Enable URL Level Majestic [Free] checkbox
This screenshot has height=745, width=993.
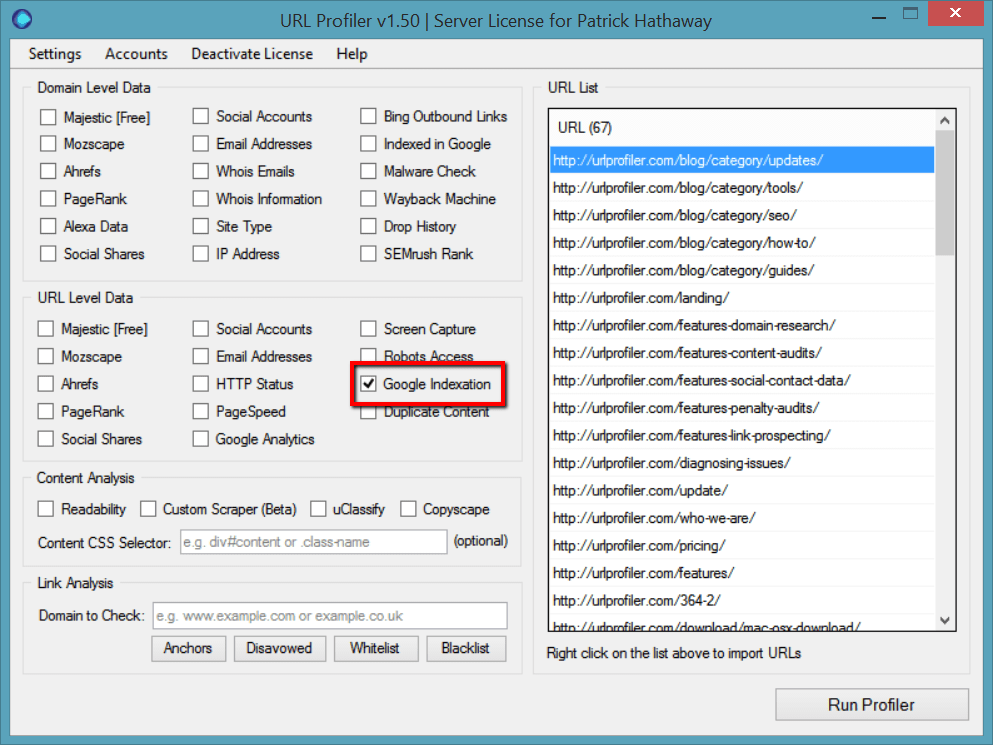(x=46, y=329)
